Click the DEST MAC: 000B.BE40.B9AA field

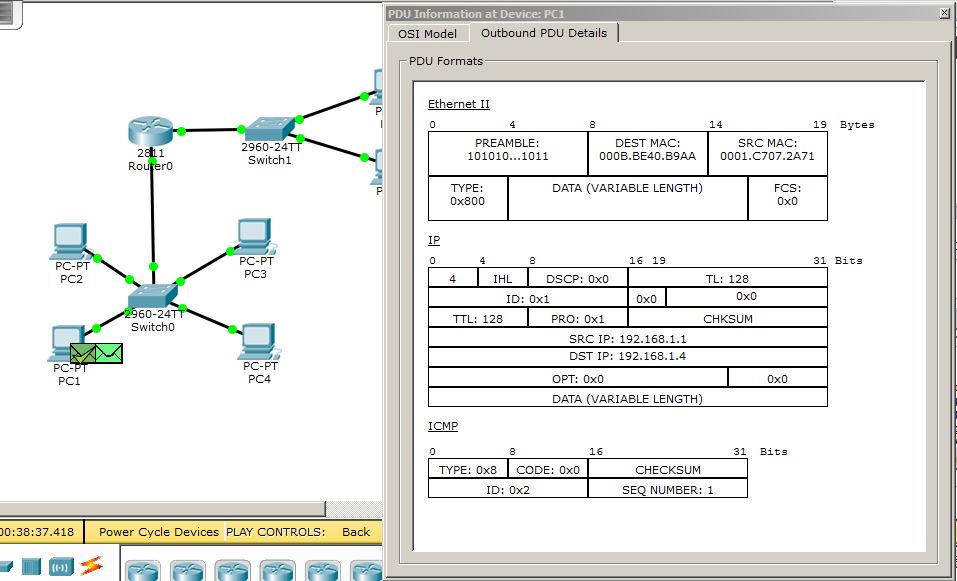pyautogui.click(x=648, y=154)
